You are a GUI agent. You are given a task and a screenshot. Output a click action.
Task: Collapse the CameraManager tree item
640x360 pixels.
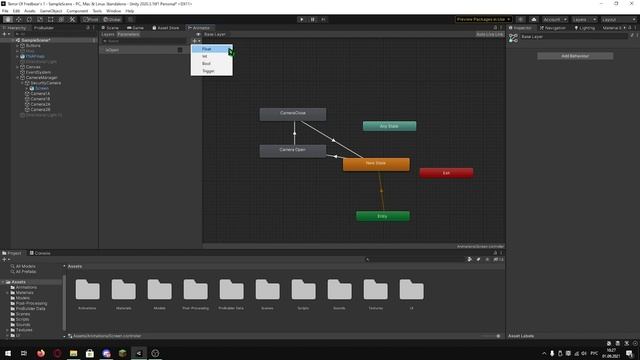tap(18, 78)
